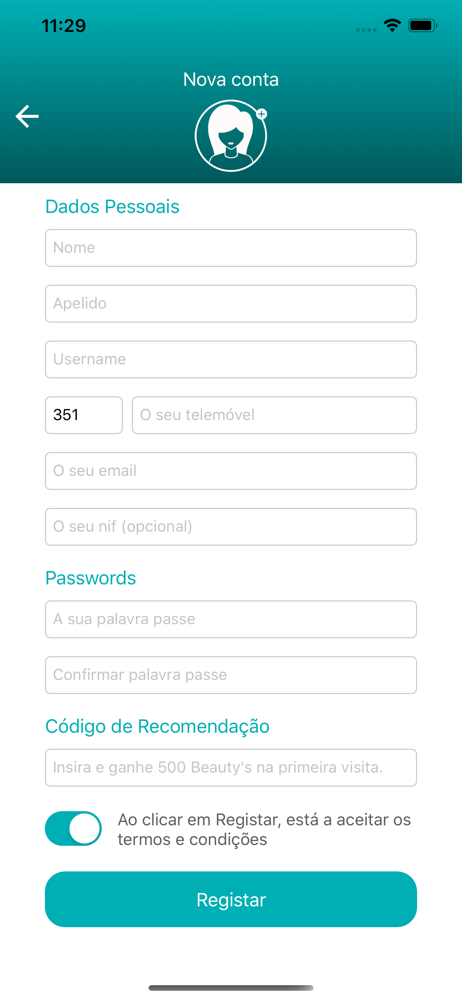Tap the small plus badge on avatar
Viewport: 462px width, 1000px height.
(x=261, y=114)
